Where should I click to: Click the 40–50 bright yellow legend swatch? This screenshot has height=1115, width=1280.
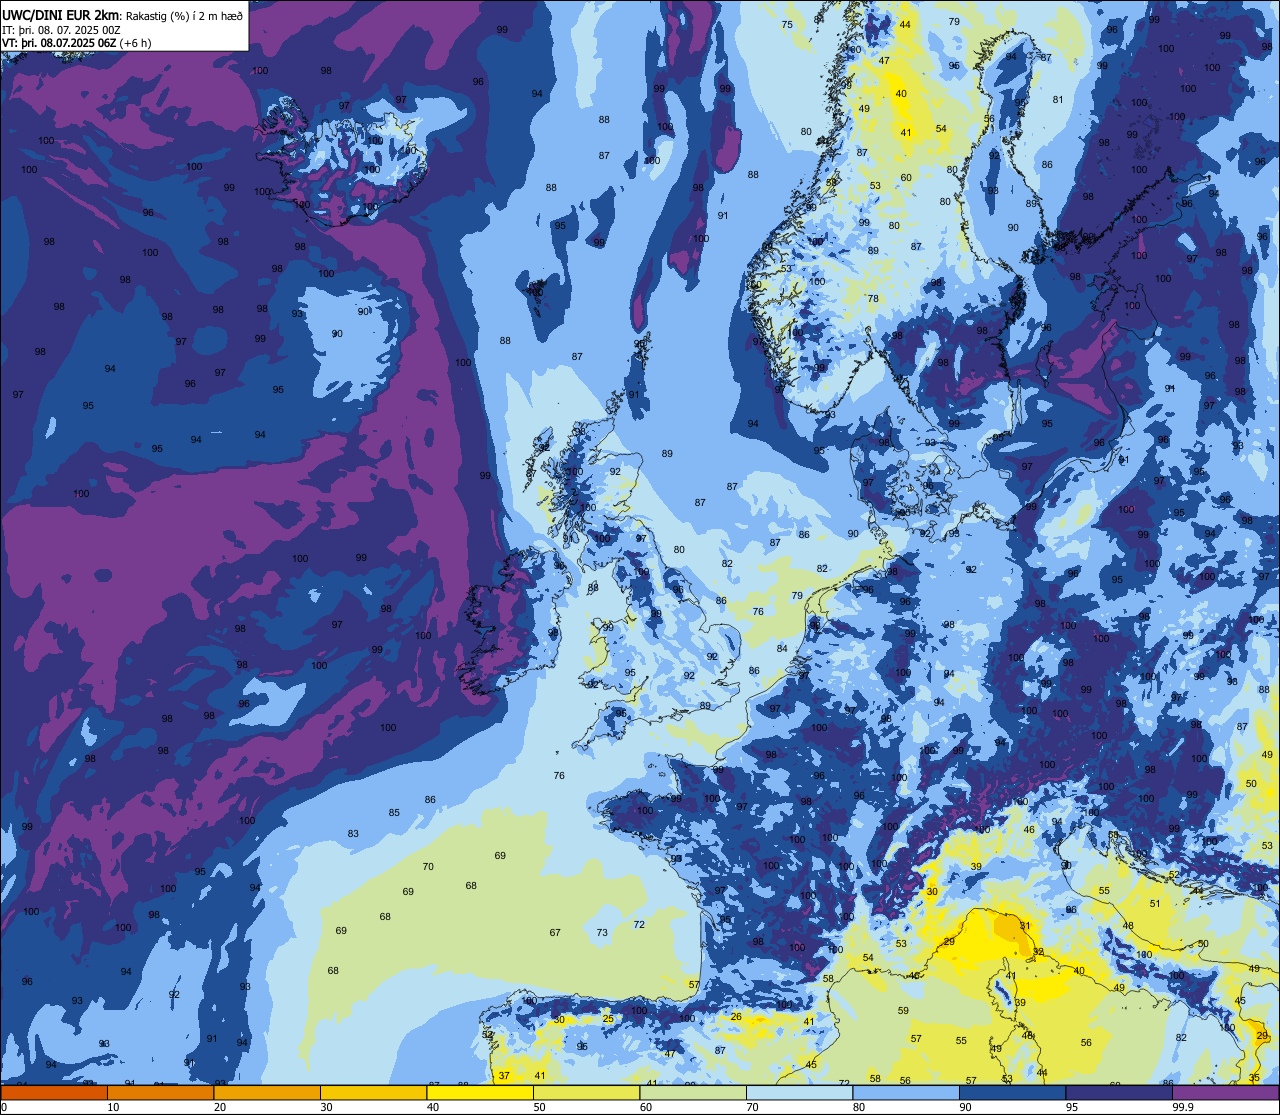coord(480,1092)
